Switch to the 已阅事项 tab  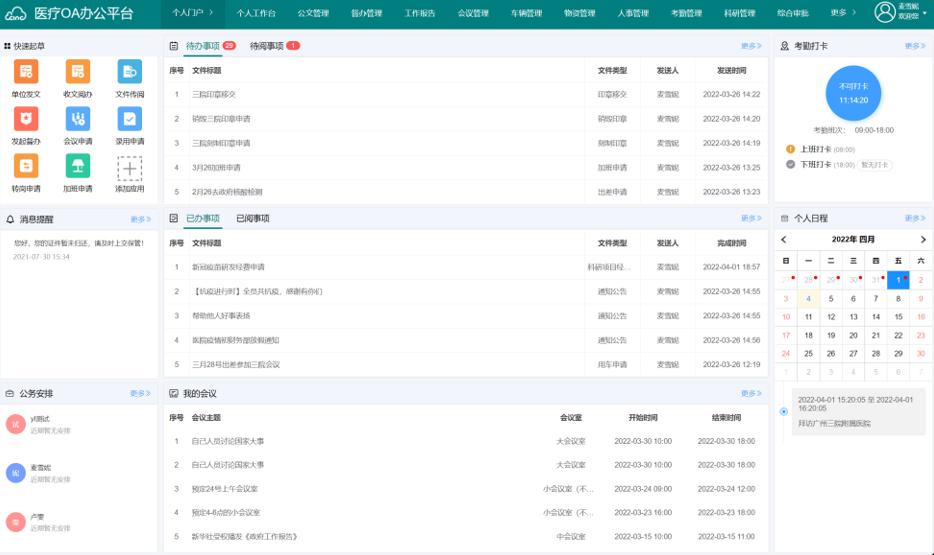coord(252,218)
